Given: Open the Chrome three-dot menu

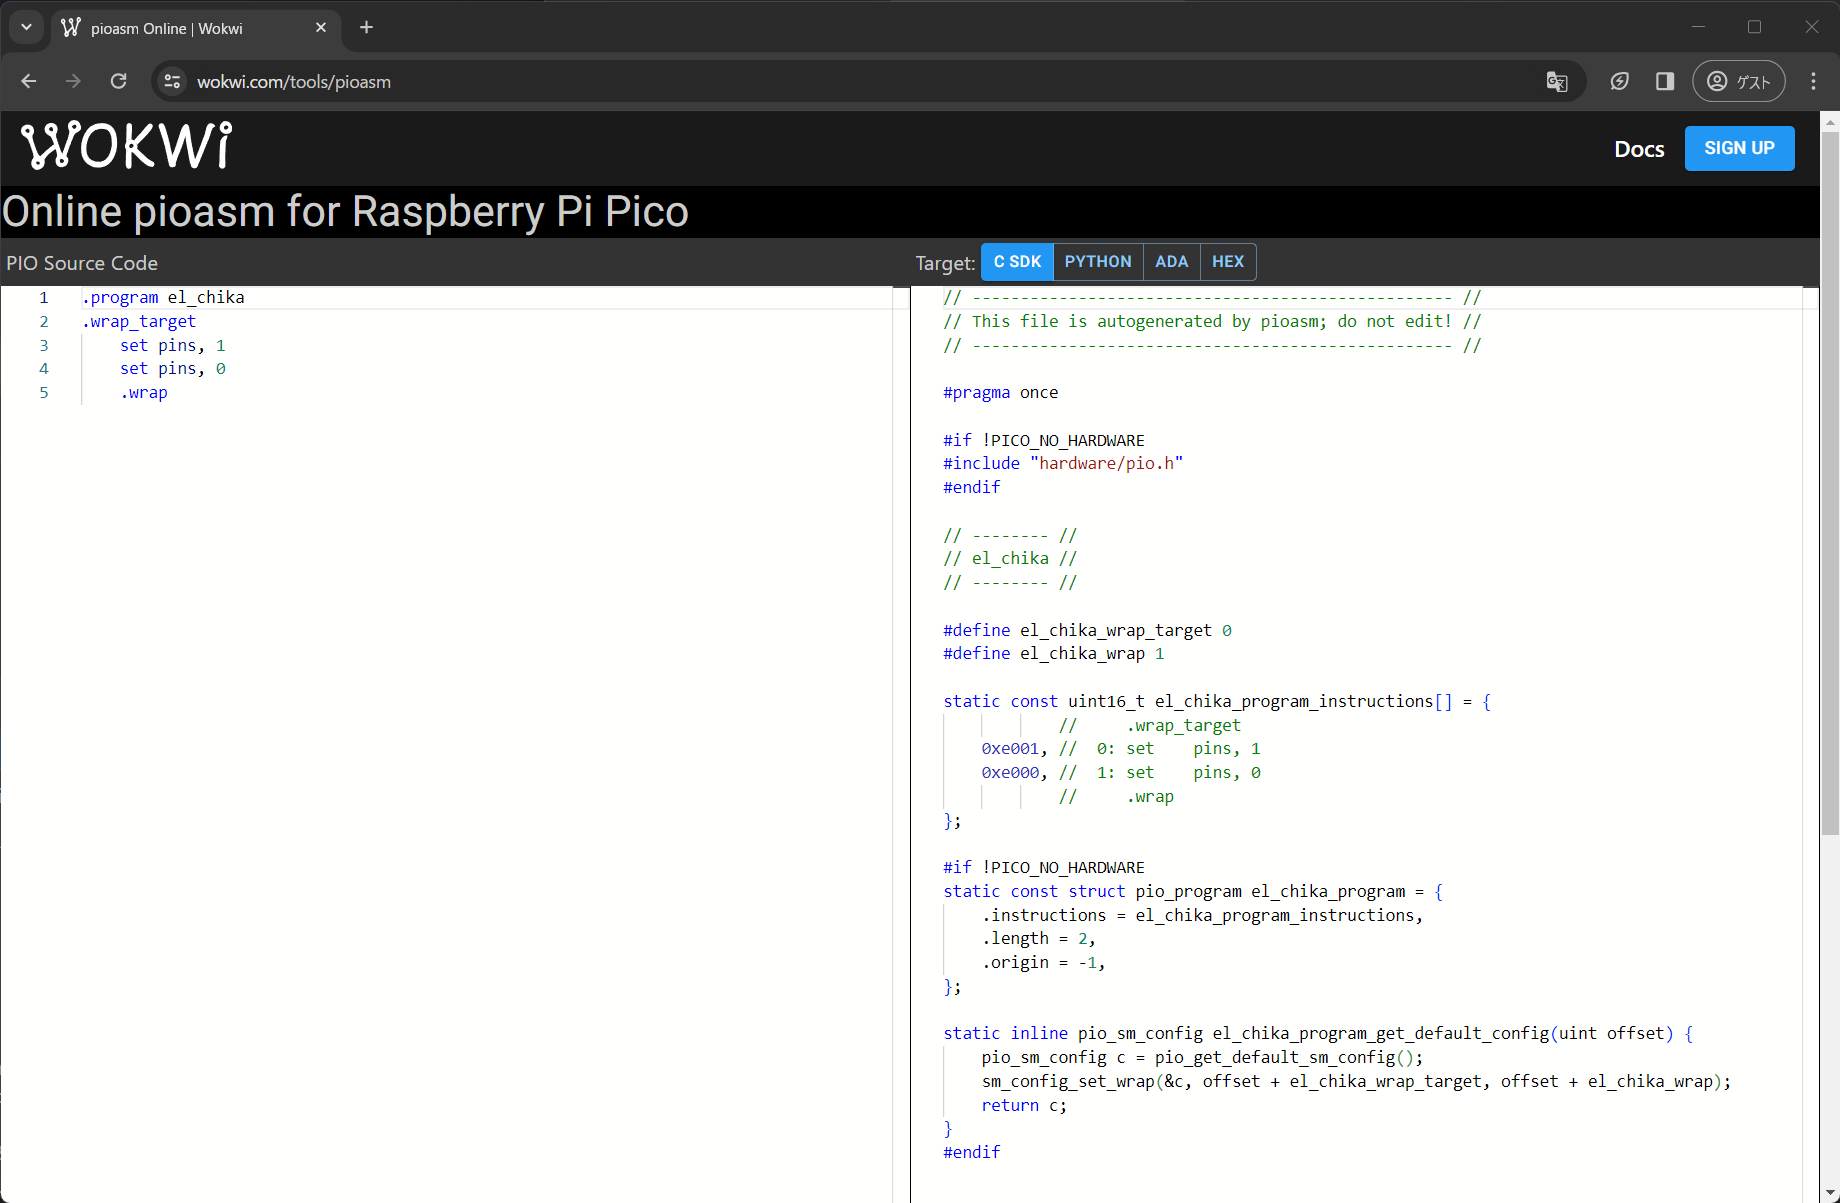Looking at the screenshot, I should (1813, 81).
